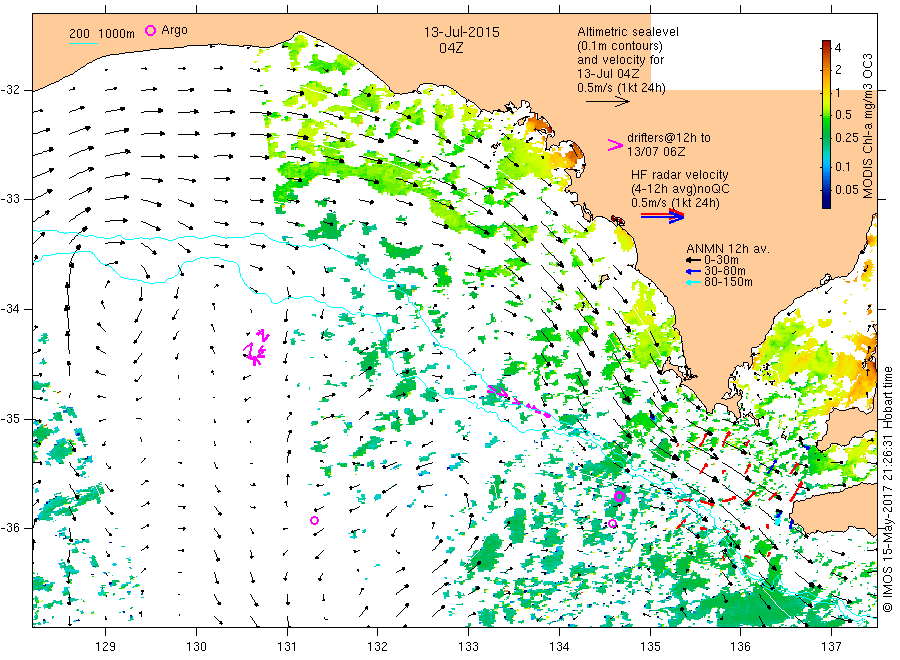Click the dark blue bottom of the colorbar
The width and height of the screenshot is (900, 660).
[x=826, y=201]
